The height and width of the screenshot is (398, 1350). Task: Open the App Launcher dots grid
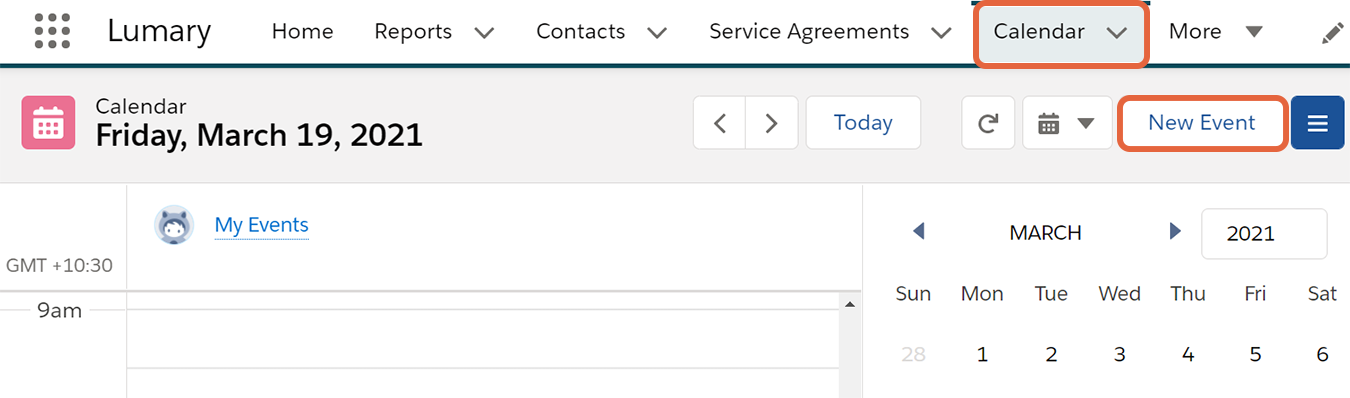pyautogui.click(x=52, y=31)
